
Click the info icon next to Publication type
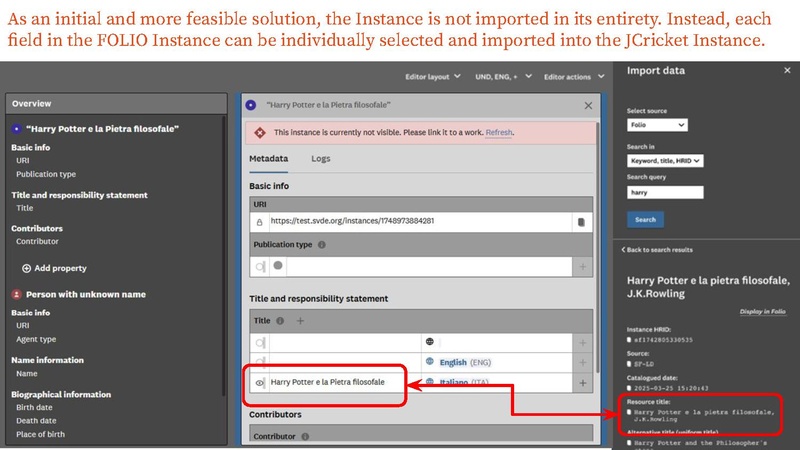coord(322,244)
